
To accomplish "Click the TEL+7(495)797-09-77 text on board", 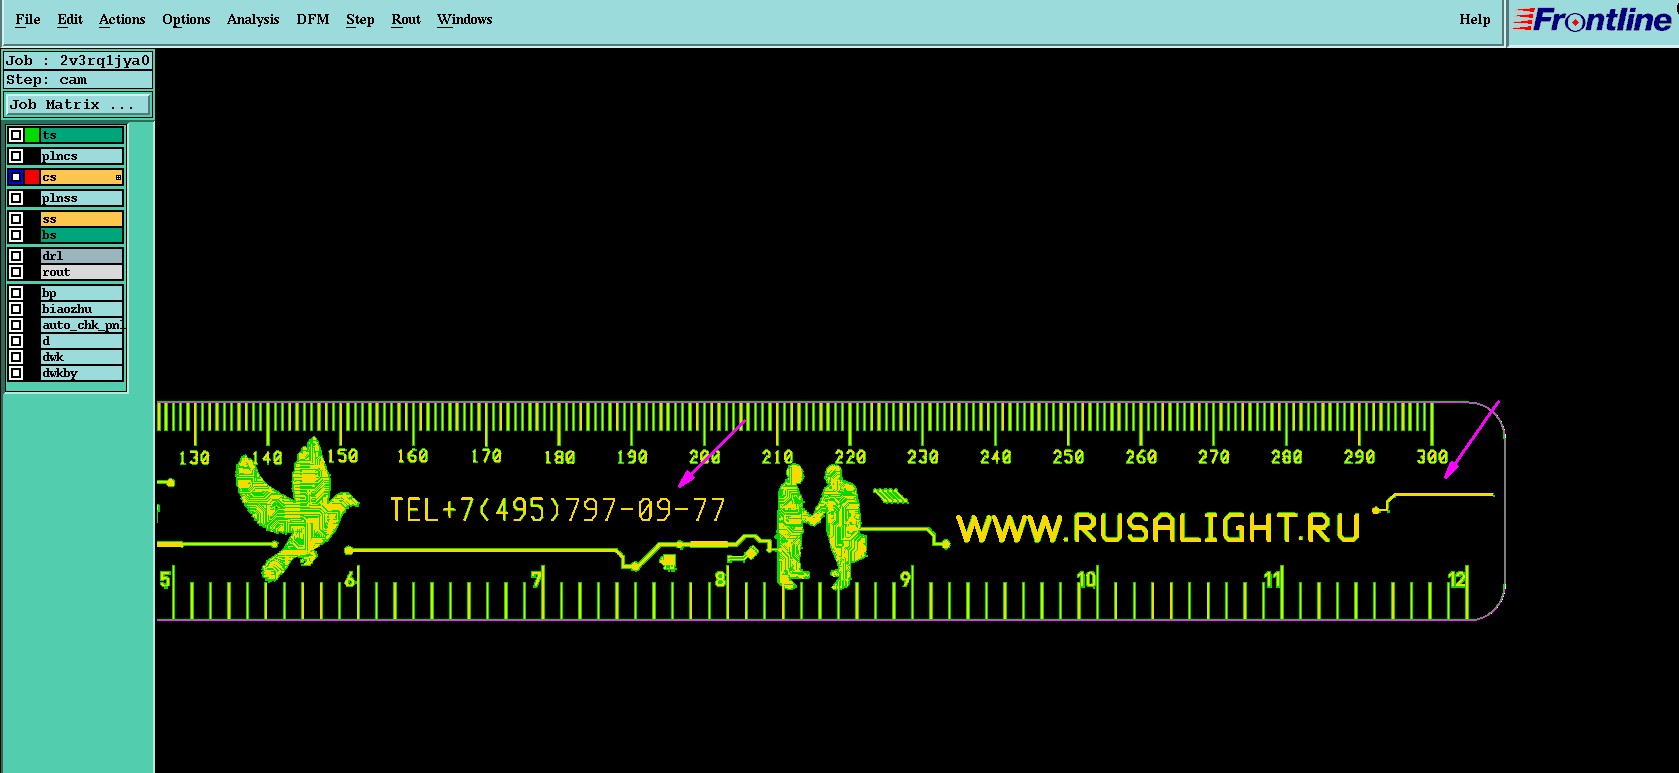I will [x=557, y=510].
